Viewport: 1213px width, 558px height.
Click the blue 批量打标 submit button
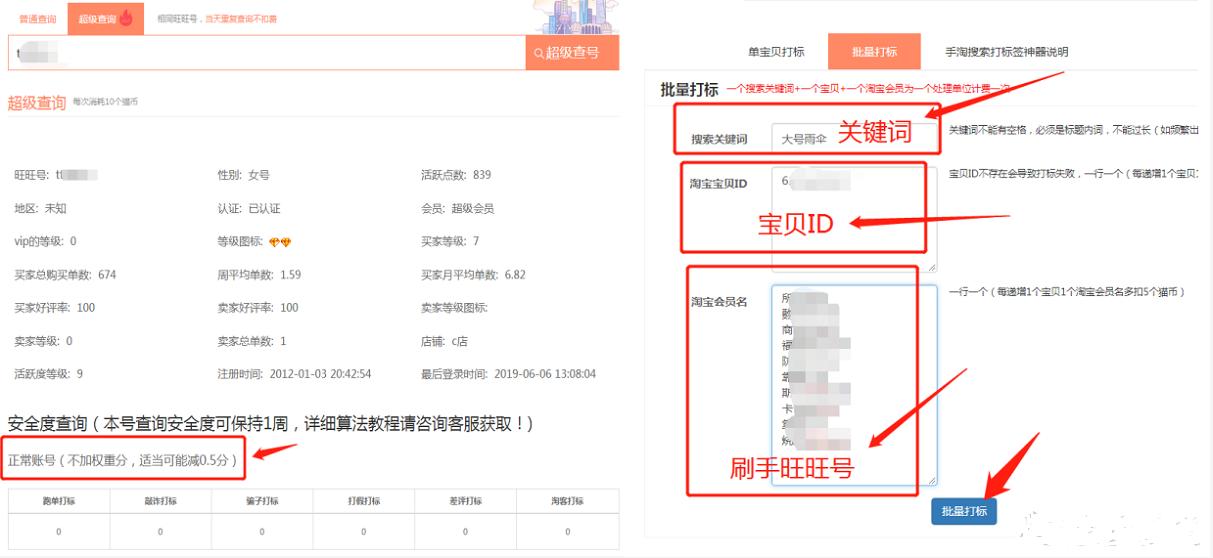pos(964,511)
